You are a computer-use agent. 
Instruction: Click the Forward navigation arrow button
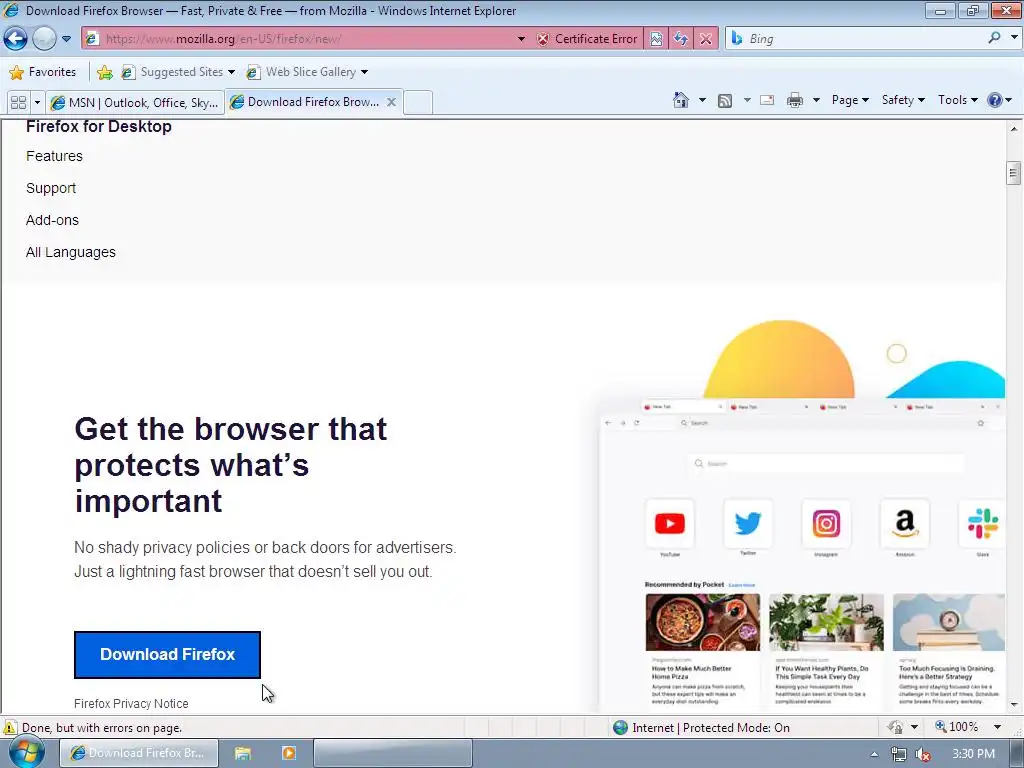click(44, 39)
